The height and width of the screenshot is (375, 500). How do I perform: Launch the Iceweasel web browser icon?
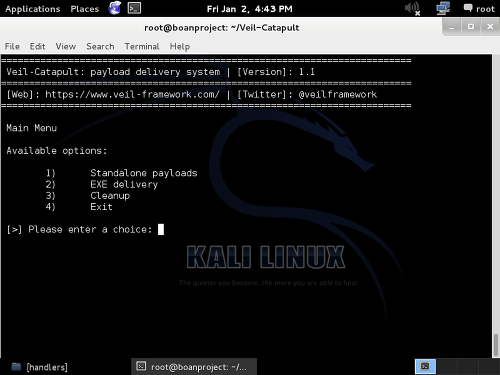[115, 8]
